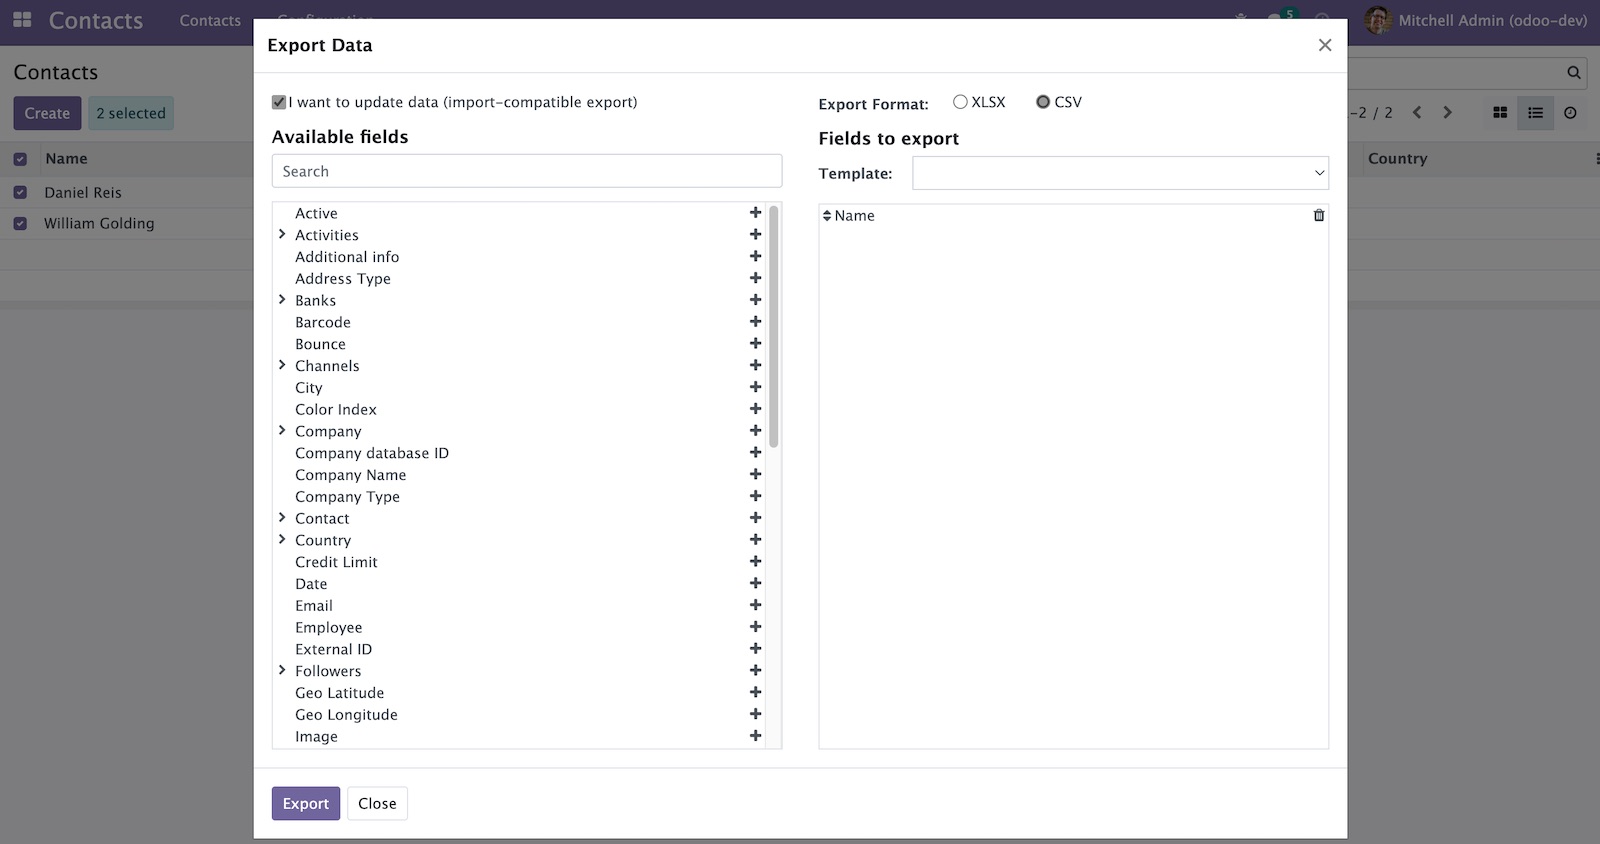1600x844 pixels.
Task: Add Geo Latitude field via plus icon
Action: [x=755, y=693]
